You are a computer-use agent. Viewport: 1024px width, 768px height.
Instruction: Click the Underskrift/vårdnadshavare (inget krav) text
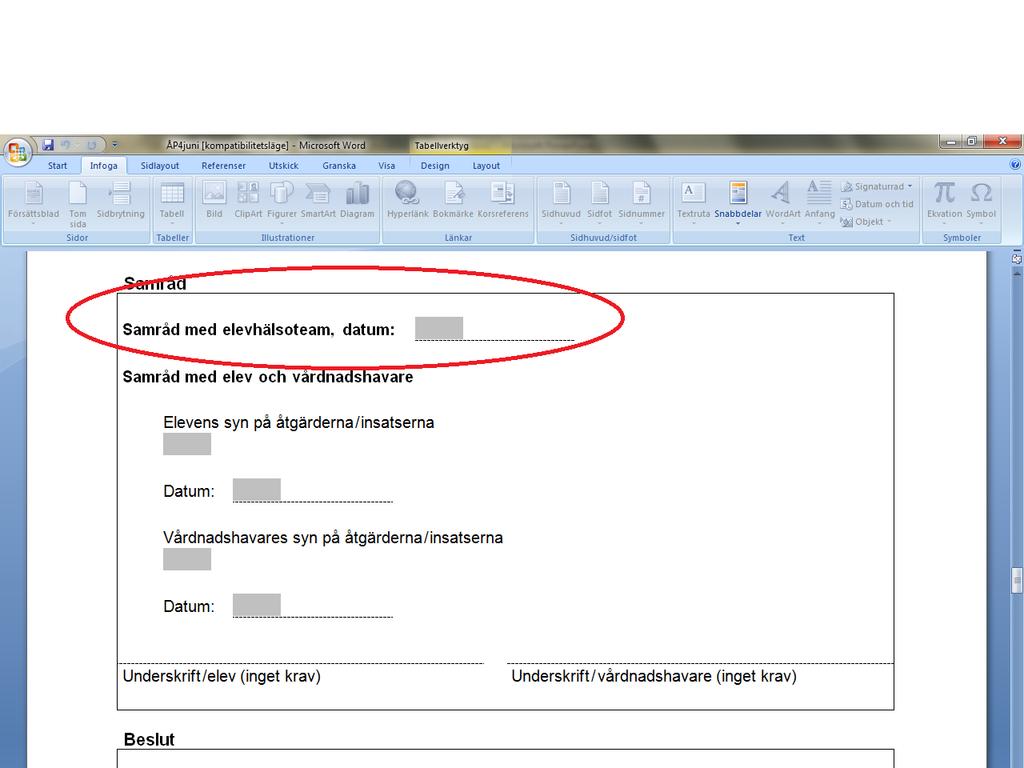click(654, 676)
